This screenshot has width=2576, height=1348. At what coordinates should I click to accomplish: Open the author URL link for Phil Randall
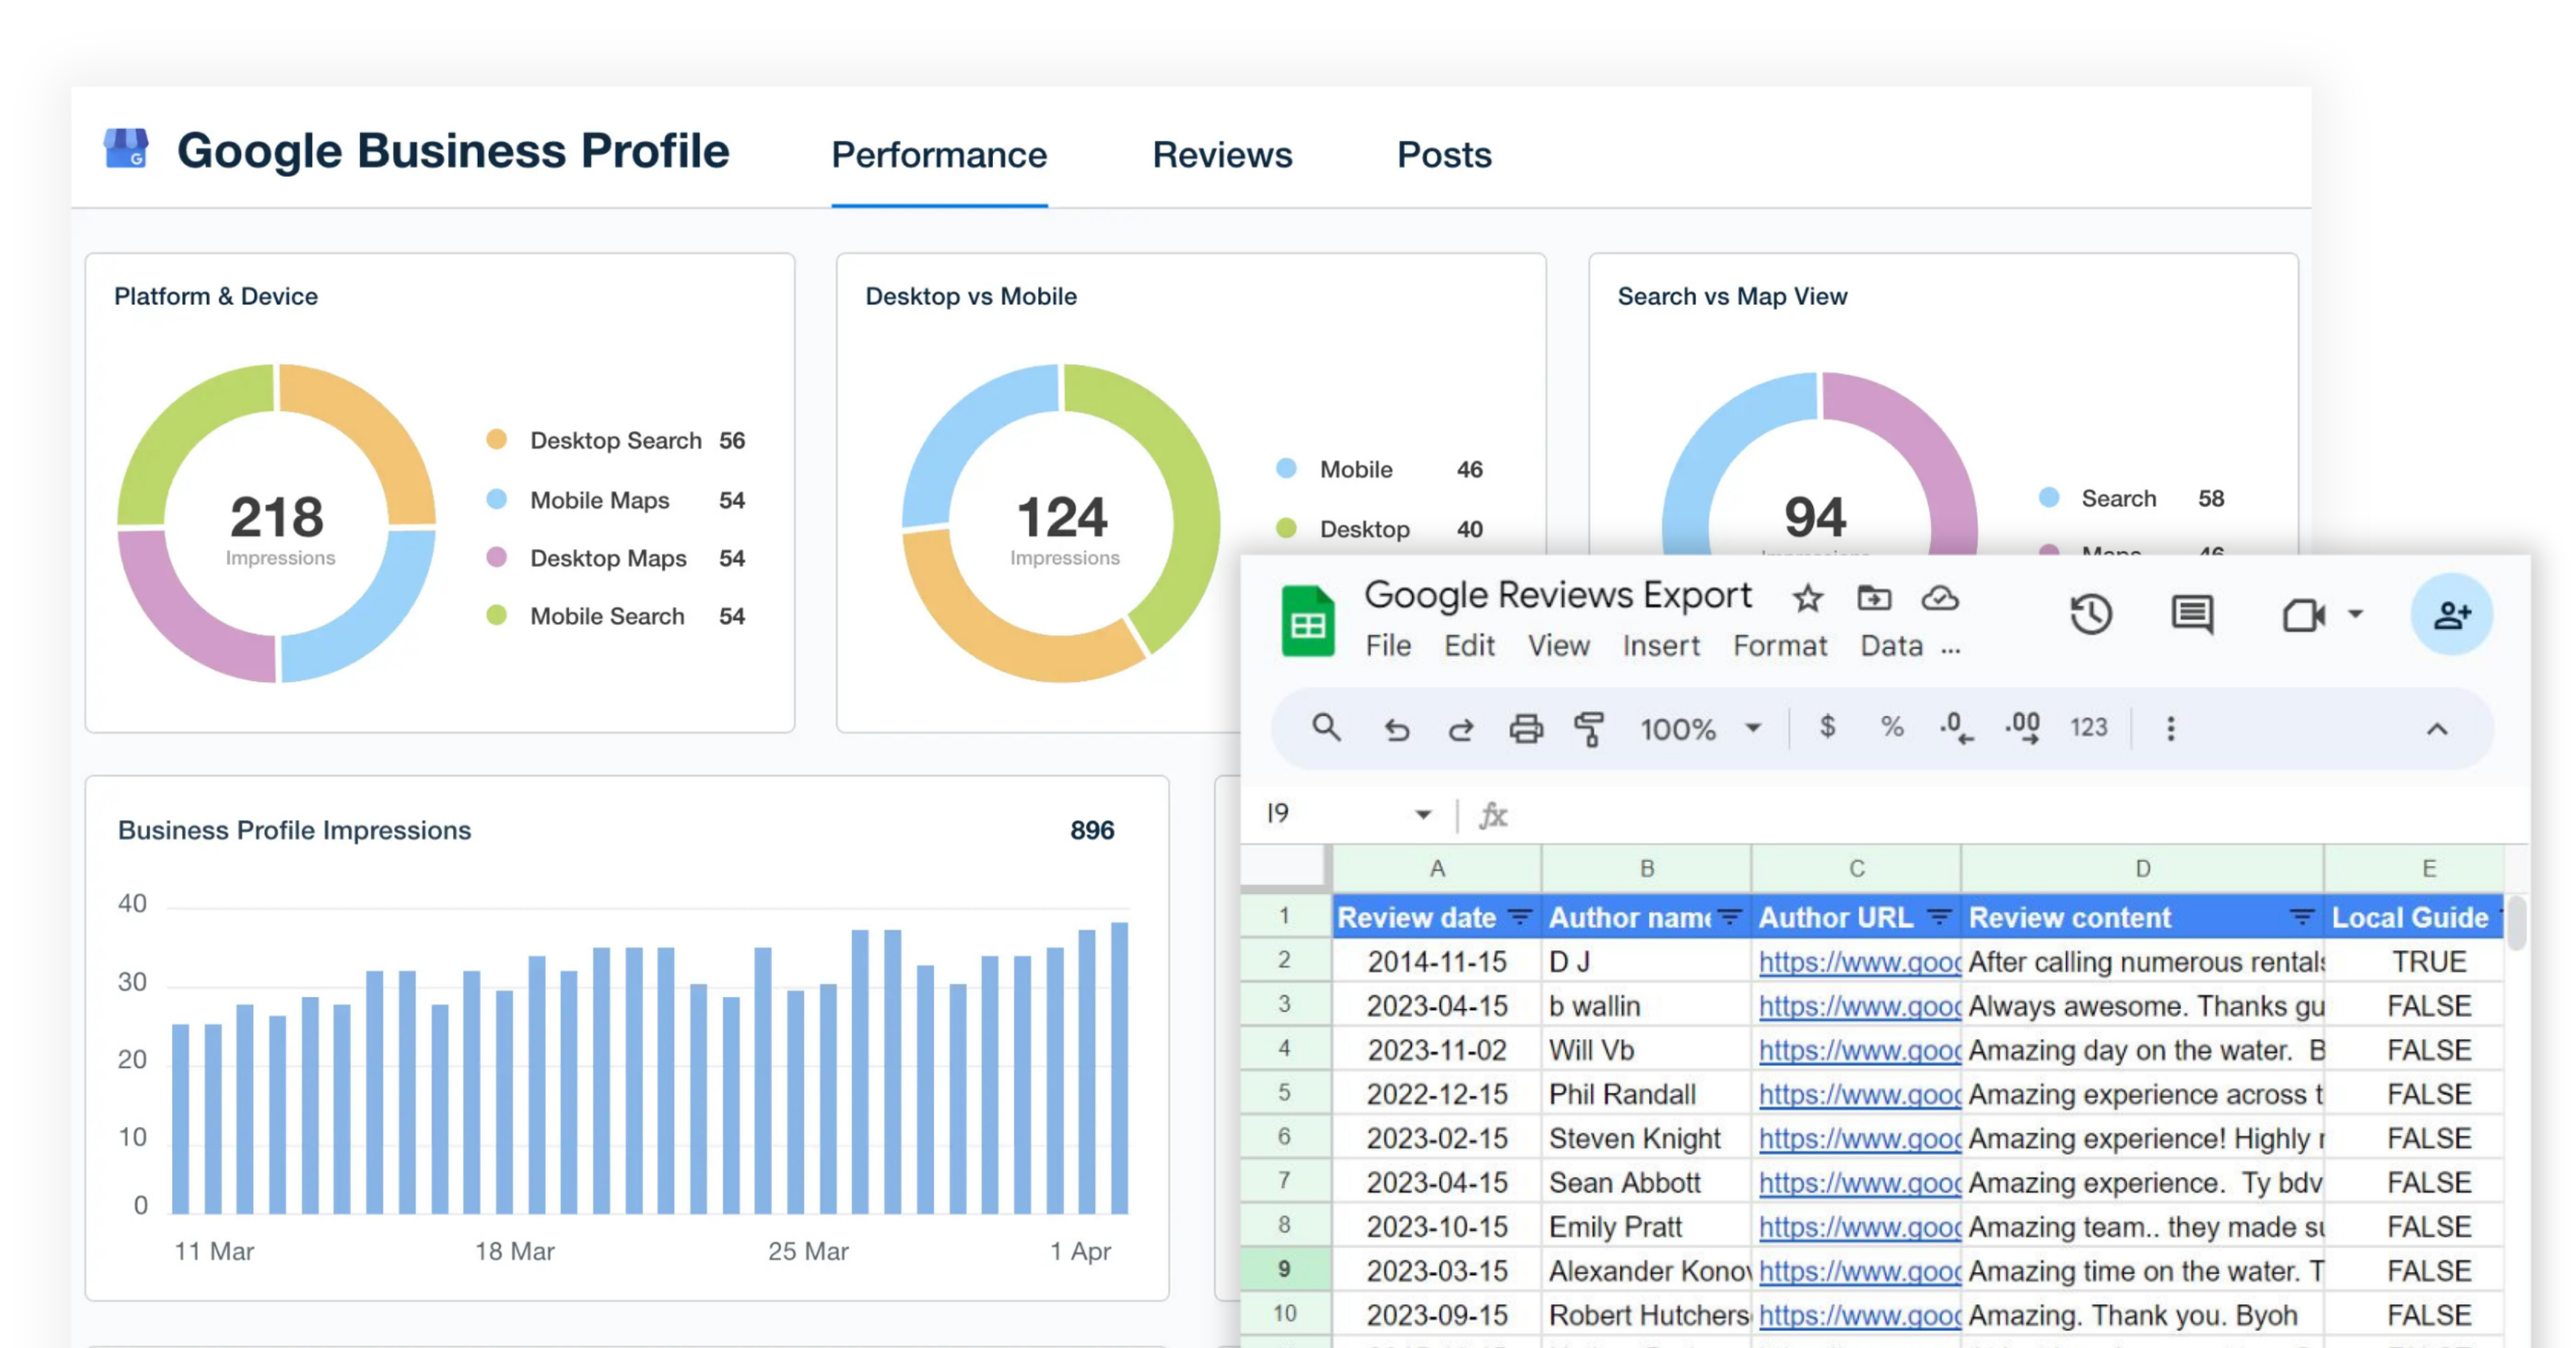tap(1859, 1094)
